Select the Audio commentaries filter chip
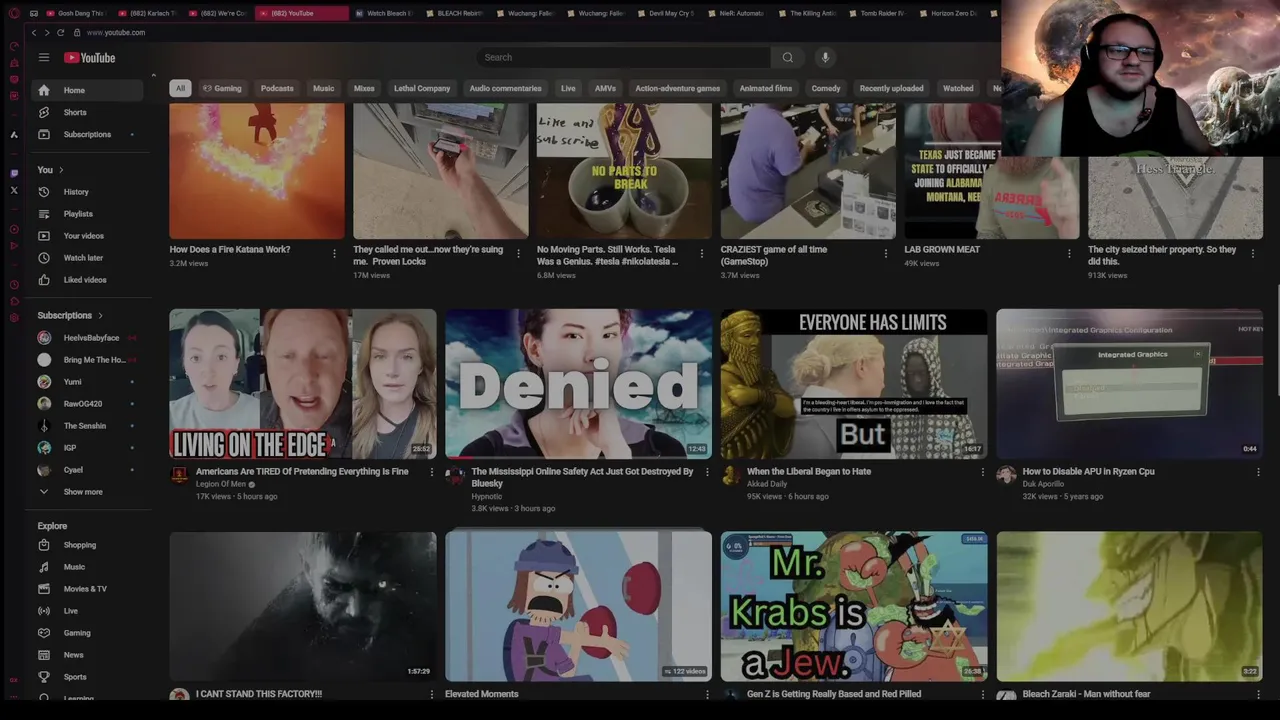 (505, 88)
